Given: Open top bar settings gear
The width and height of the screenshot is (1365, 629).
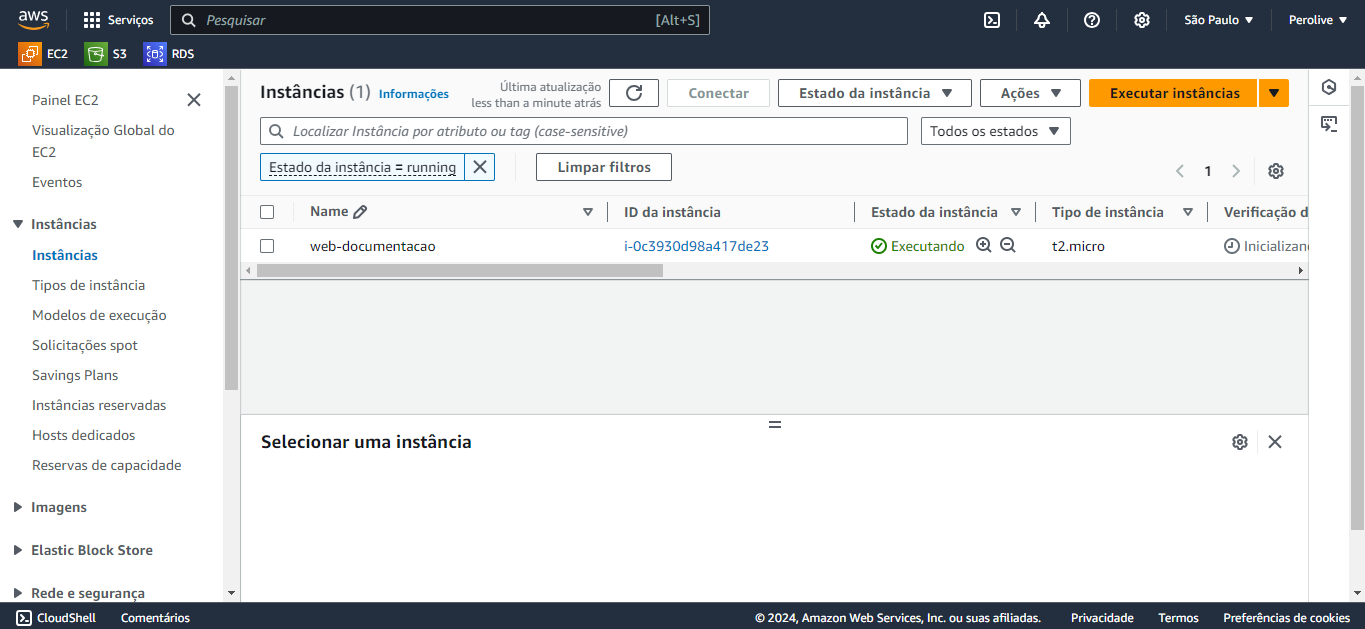Looking at the screenshot, I should [1142, 20].
